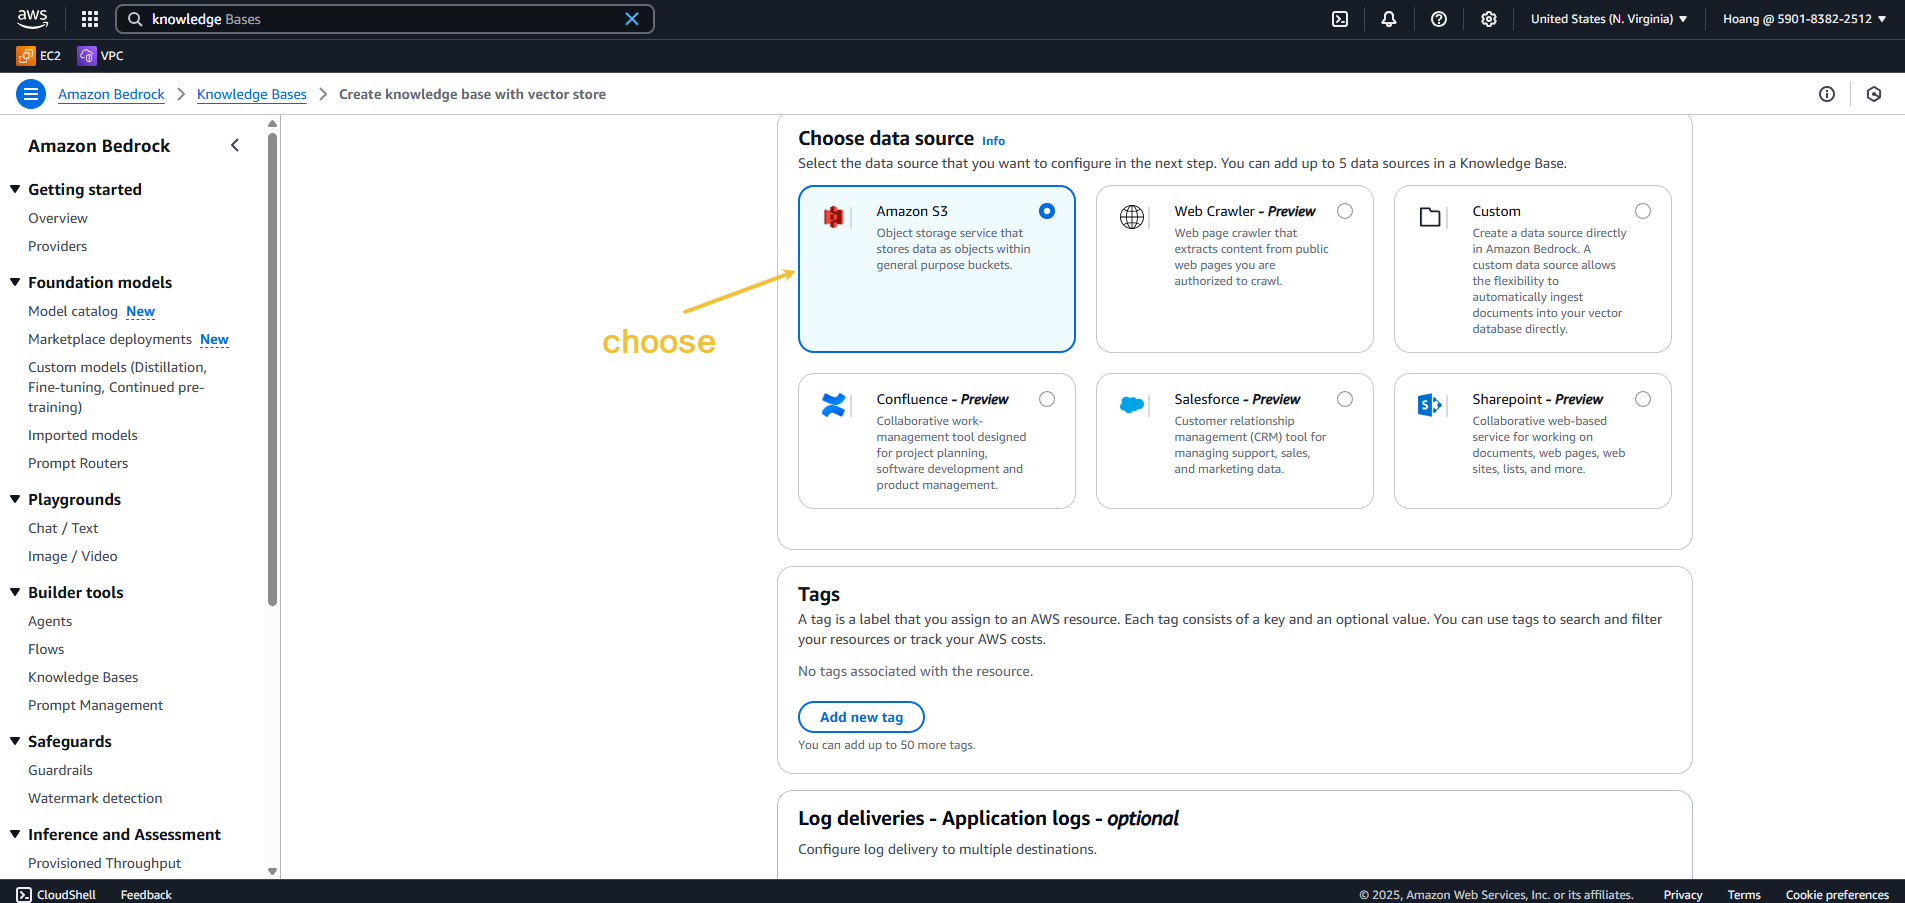Collapse the Foundation models section
The height and width of the screenshot is (903, 1905).
point(15,282)
